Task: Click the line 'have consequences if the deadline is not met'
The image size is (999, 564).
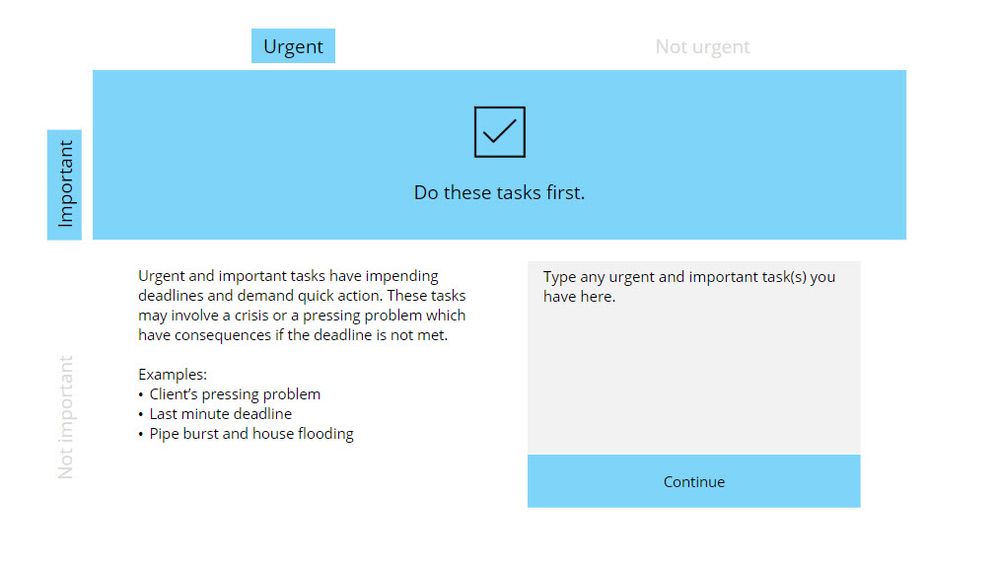Action: point(293,335)
